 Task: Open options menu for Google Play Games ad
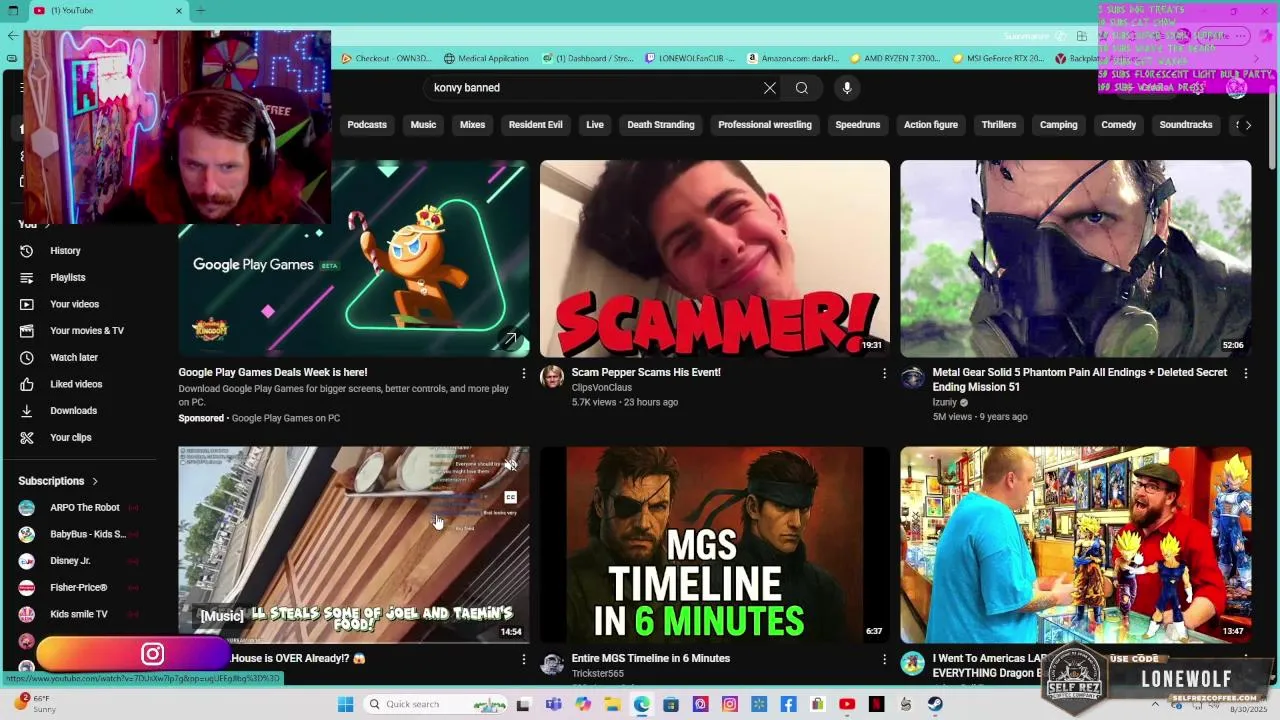523,373
